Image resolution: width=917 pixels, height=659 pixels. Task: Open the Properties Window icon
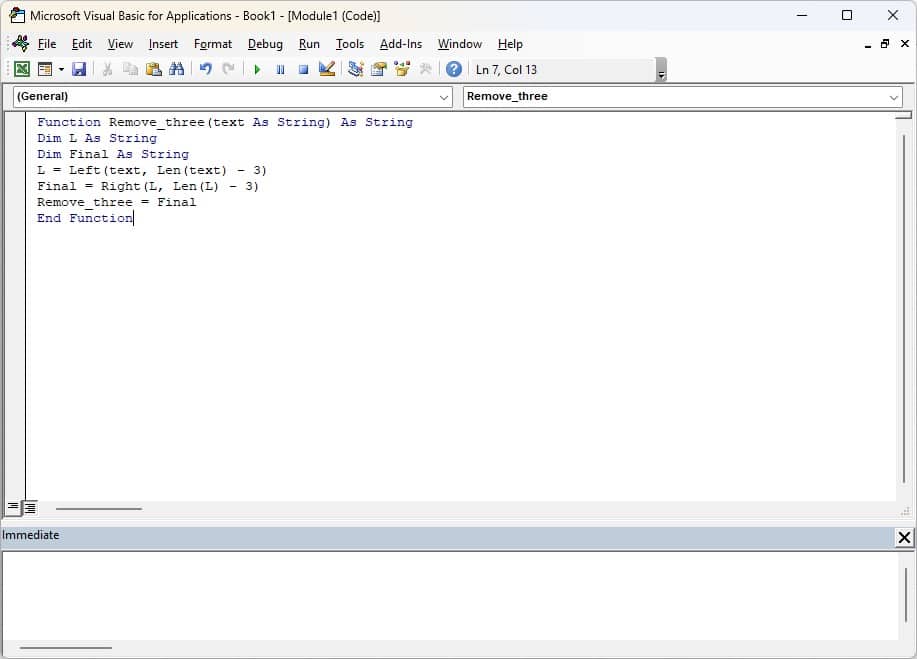[378, 68]
